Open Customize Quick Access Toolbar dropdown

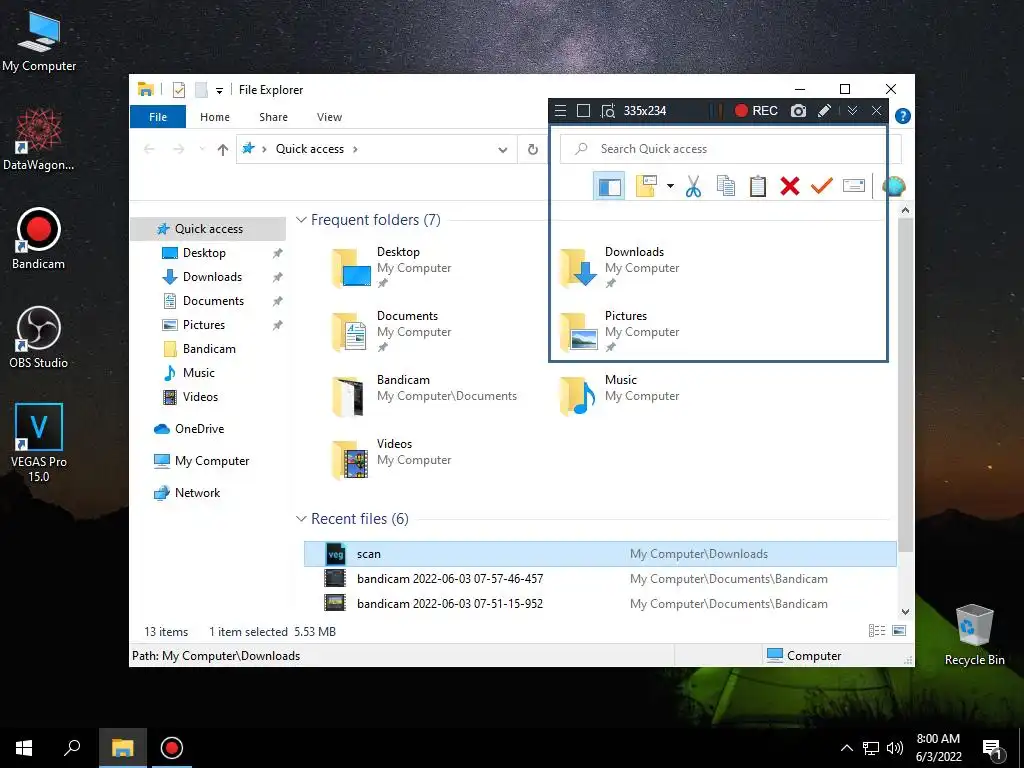pyautogui.click(x=219, y=91)
